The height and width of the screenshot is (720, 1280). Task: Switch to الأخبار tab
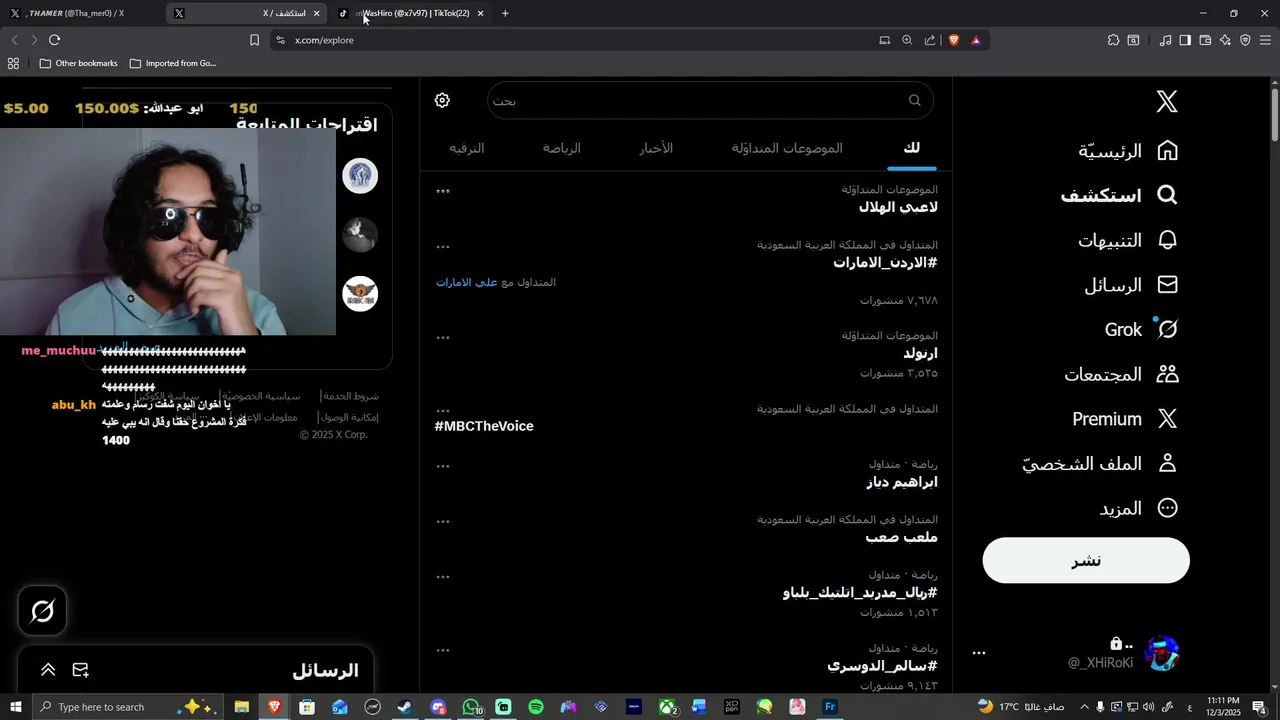[656, 148]
